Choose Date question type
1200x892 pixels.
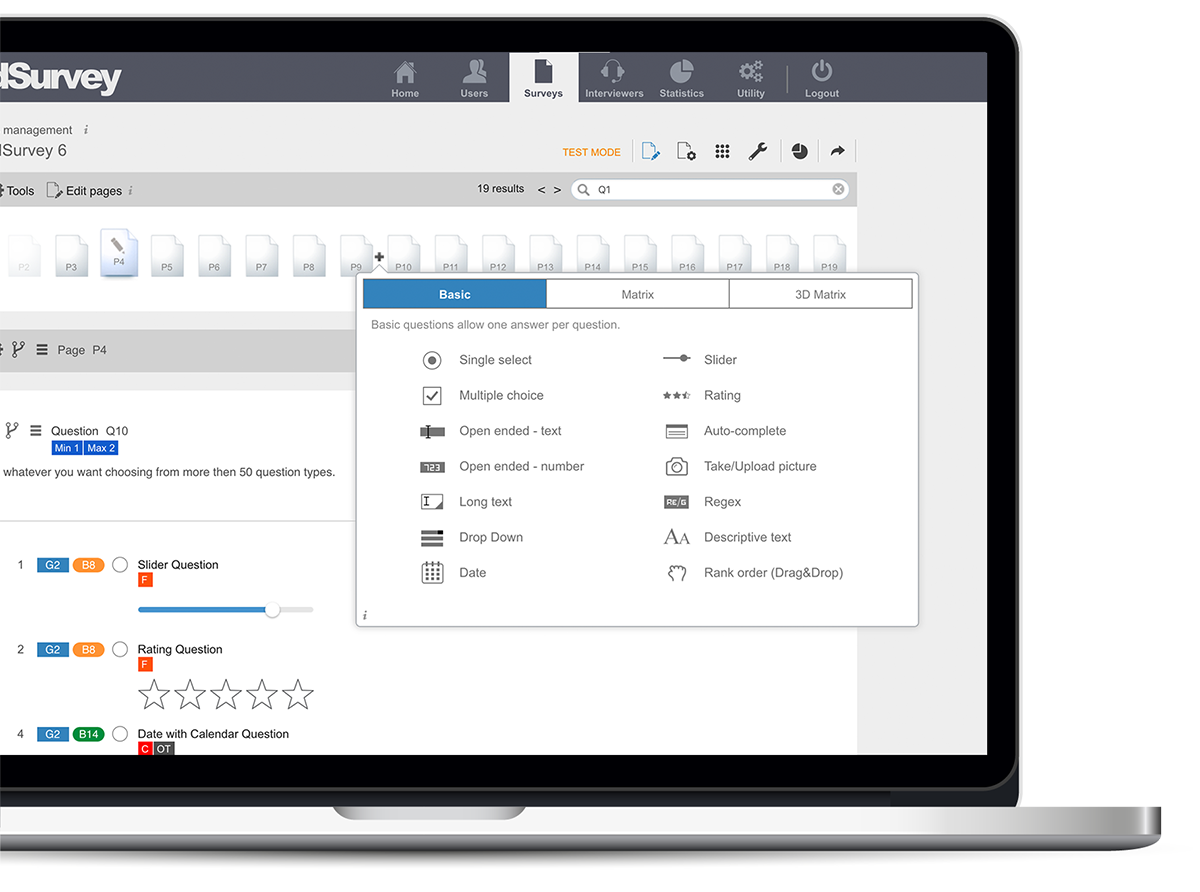click(x=453, y=573)
